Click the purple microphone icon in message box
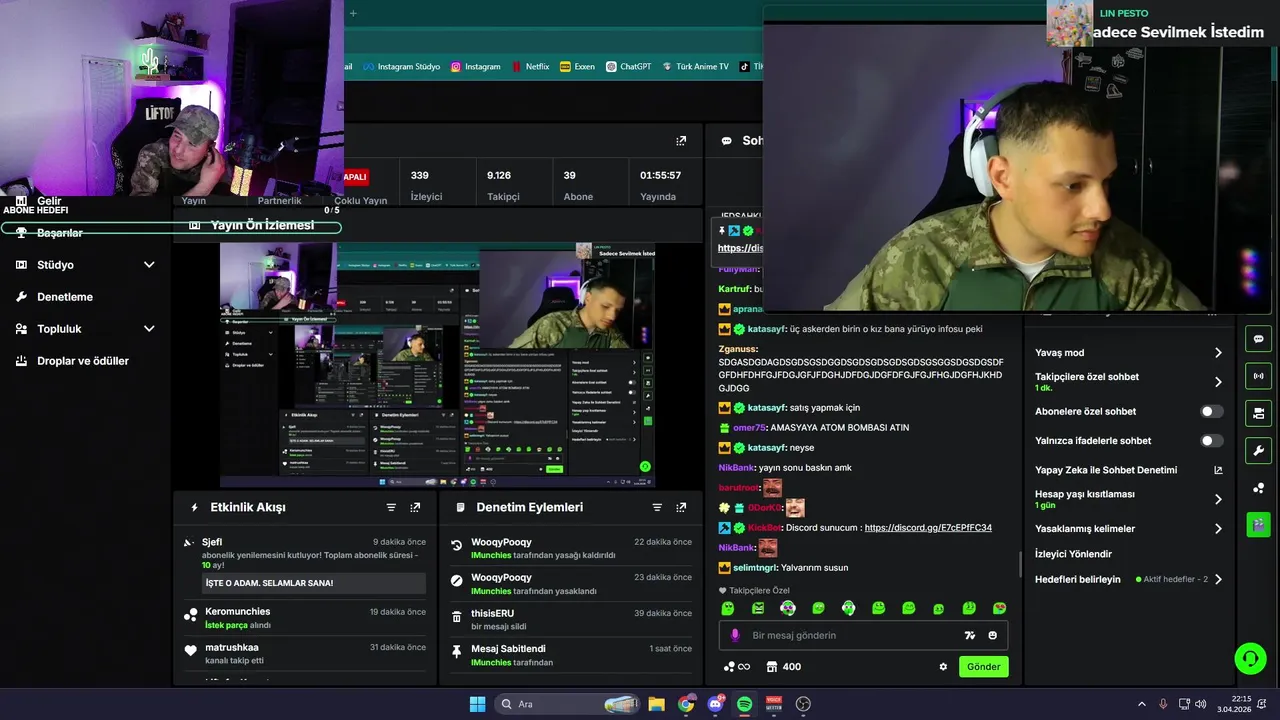 tap(735, 635)
